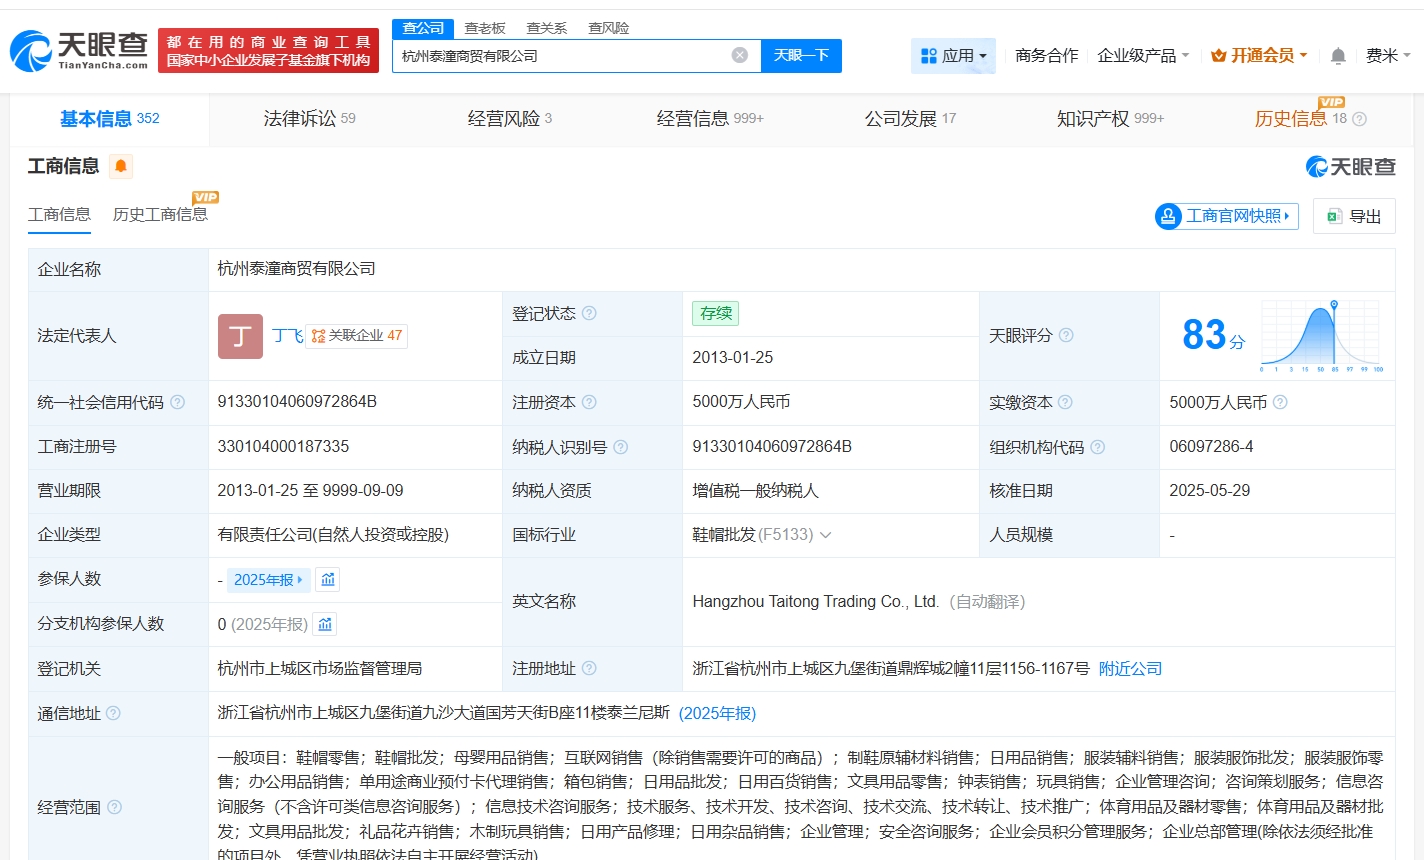Switch to the 公司发展 tab

coord(910,119)
